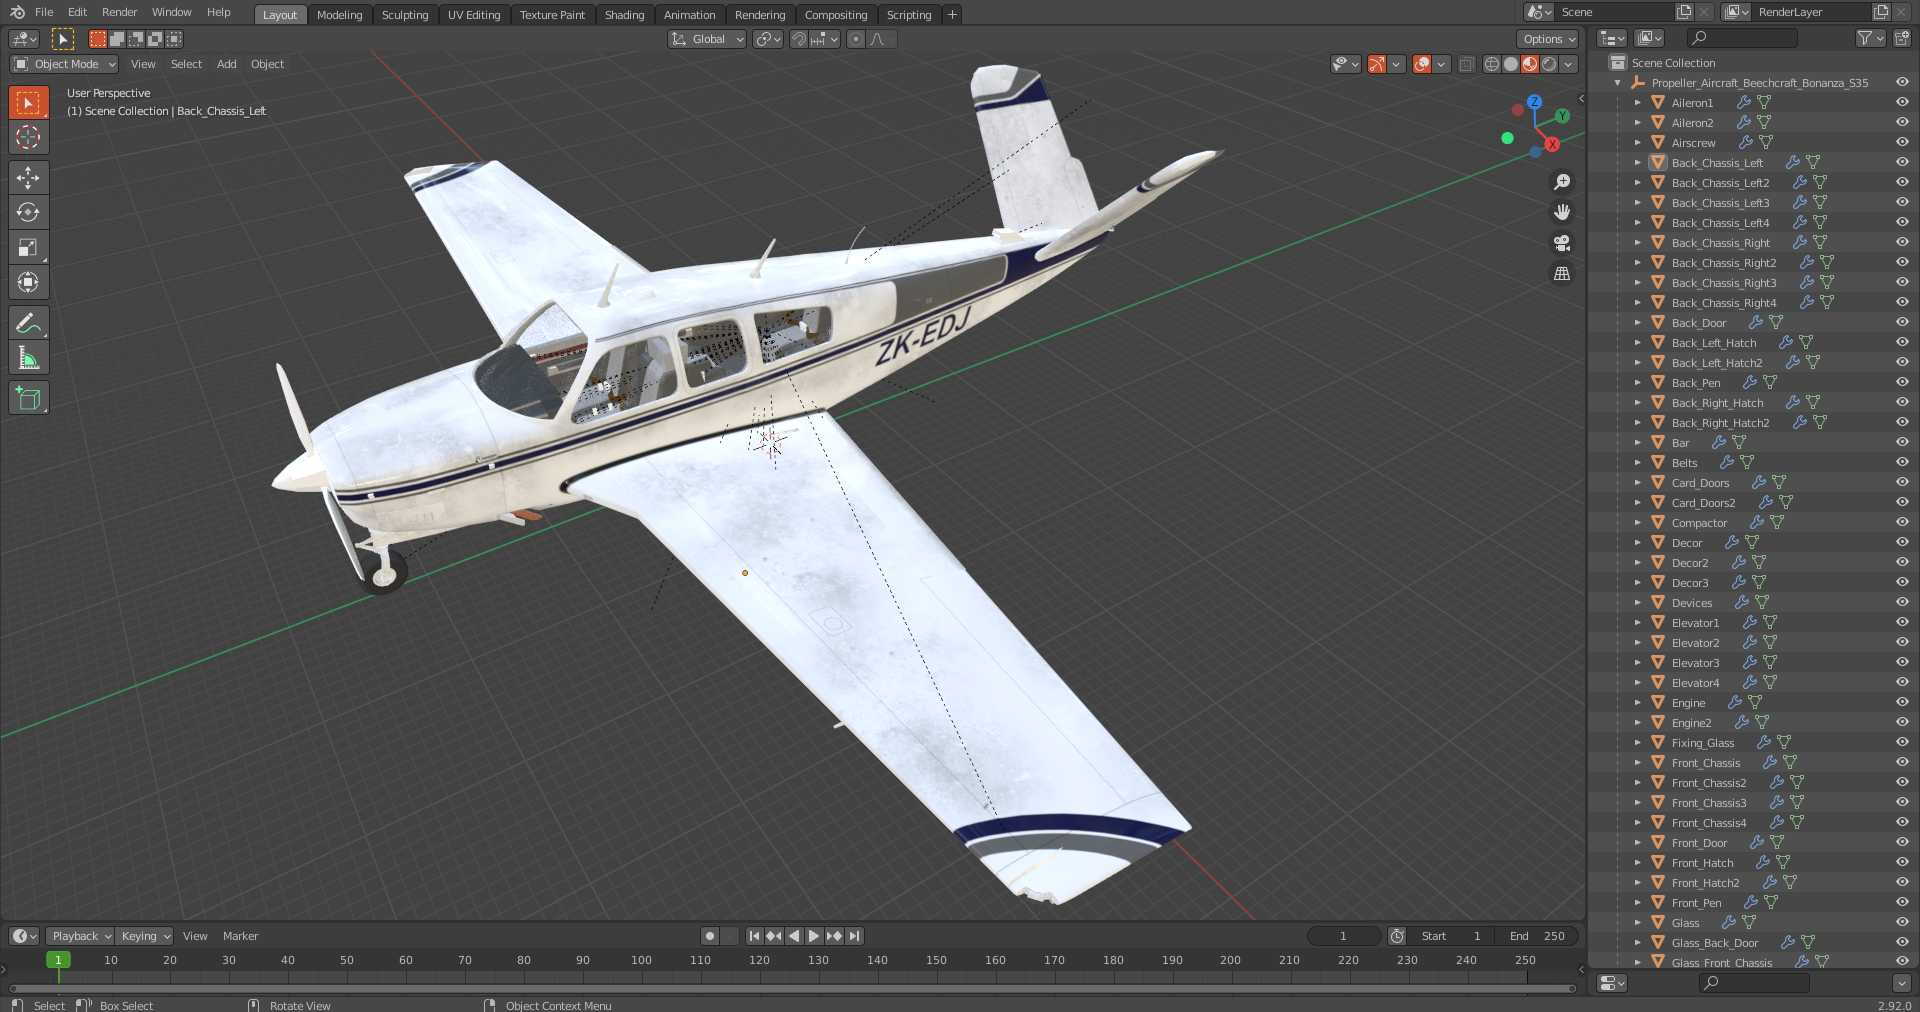This screenshot has width=1920, height=1012.
Task: Open the viewport View menu
Action: (x=143, y=64)
